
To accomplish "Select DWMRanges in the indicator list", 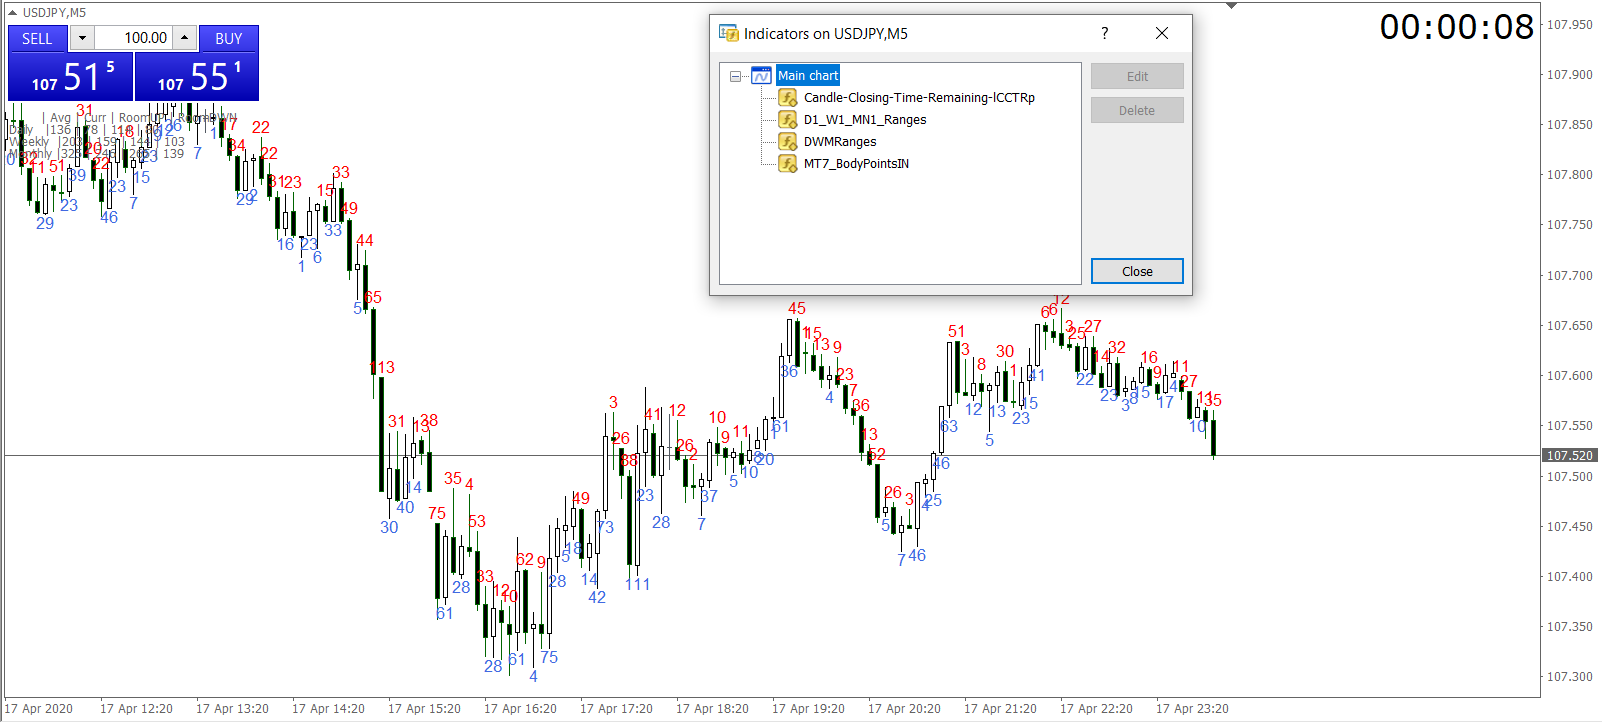I will point(840,142).
